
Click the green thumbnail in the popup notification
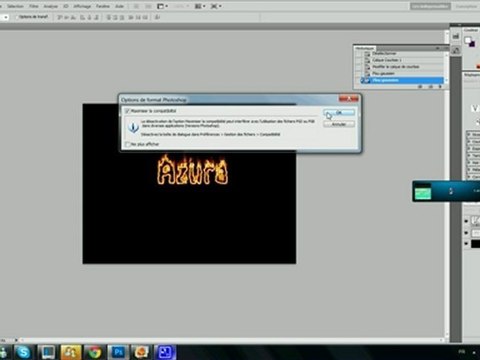click(422, 192)
